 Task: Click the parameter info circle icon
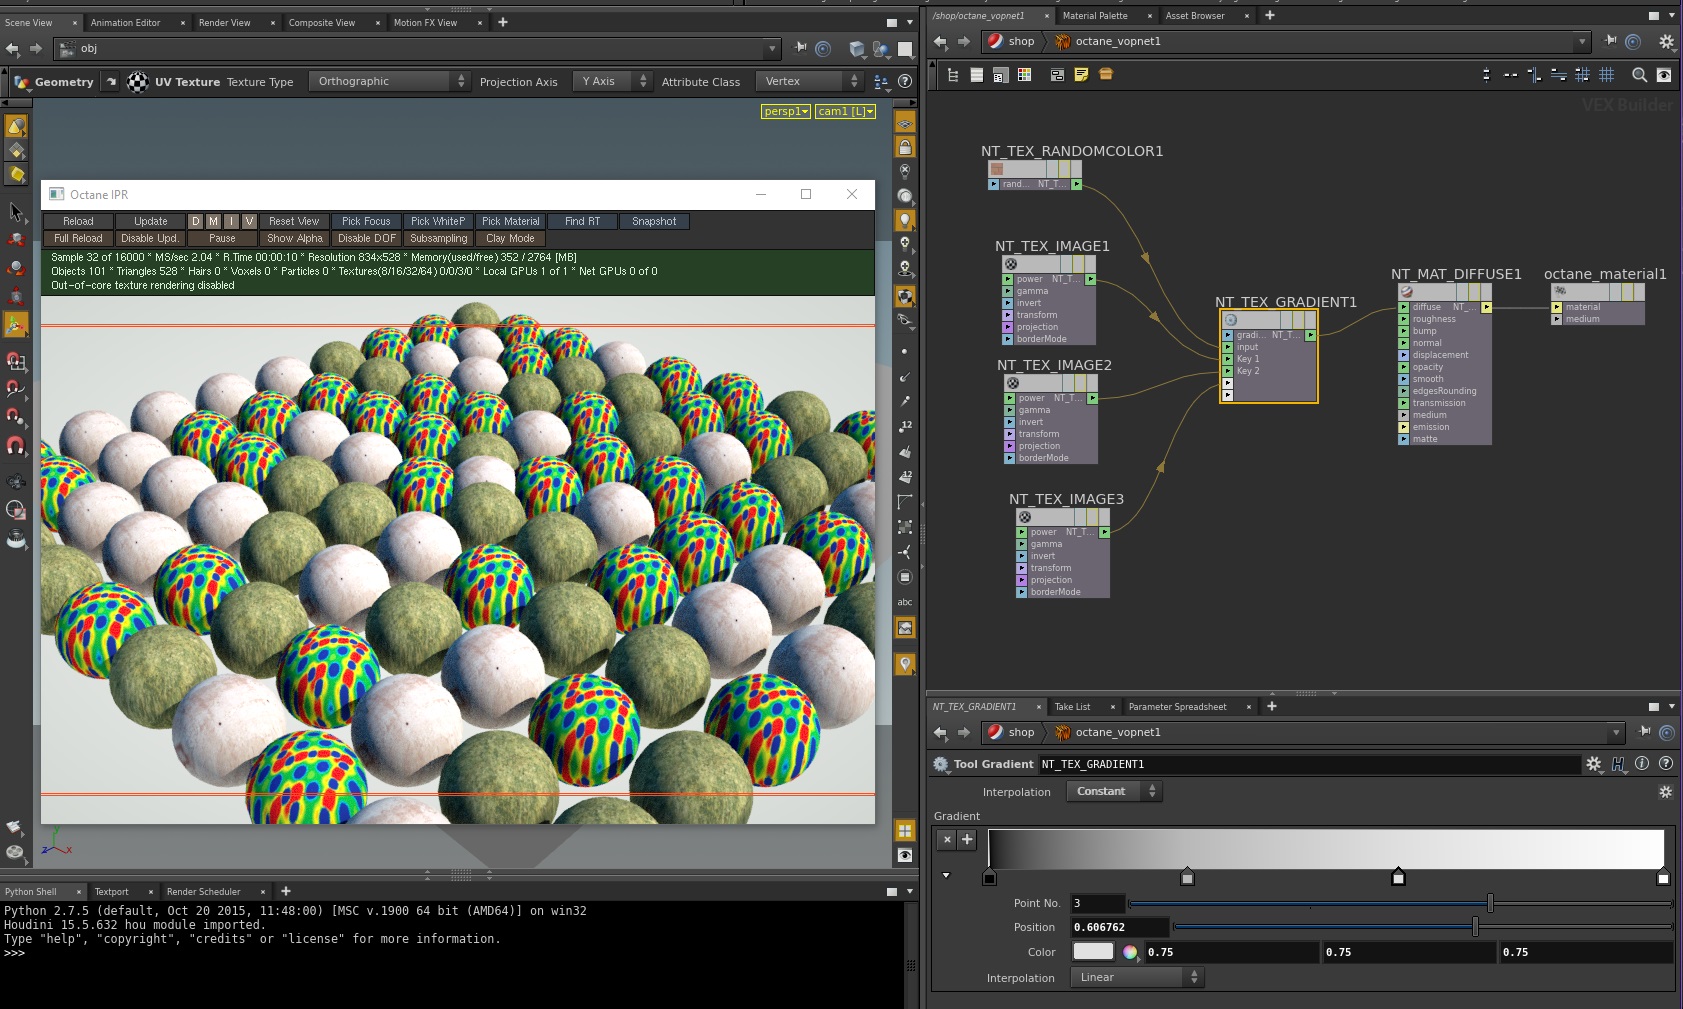(1642, 764)
